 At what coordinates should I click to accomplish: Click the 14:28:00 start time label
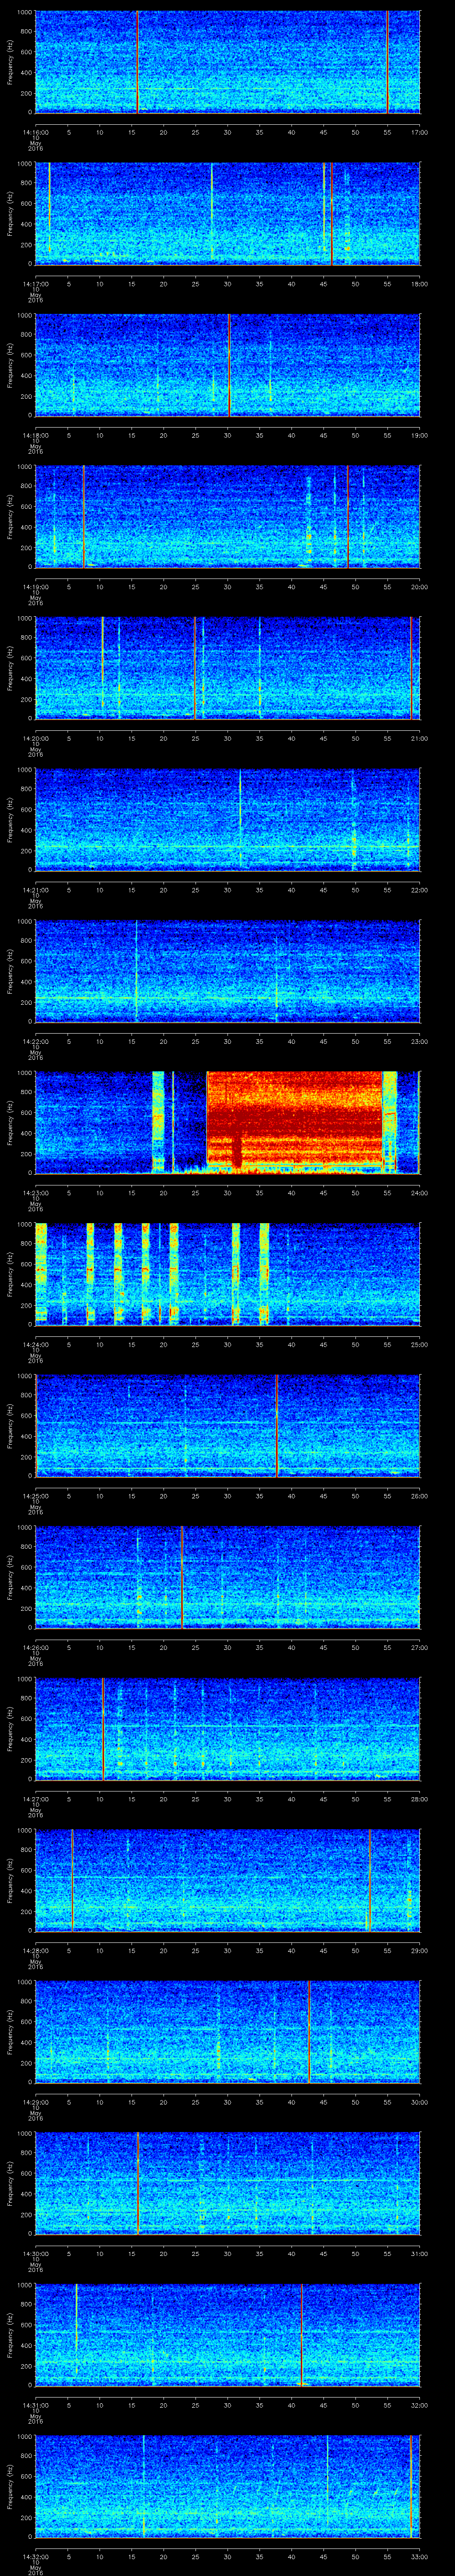pos(35,1950)
